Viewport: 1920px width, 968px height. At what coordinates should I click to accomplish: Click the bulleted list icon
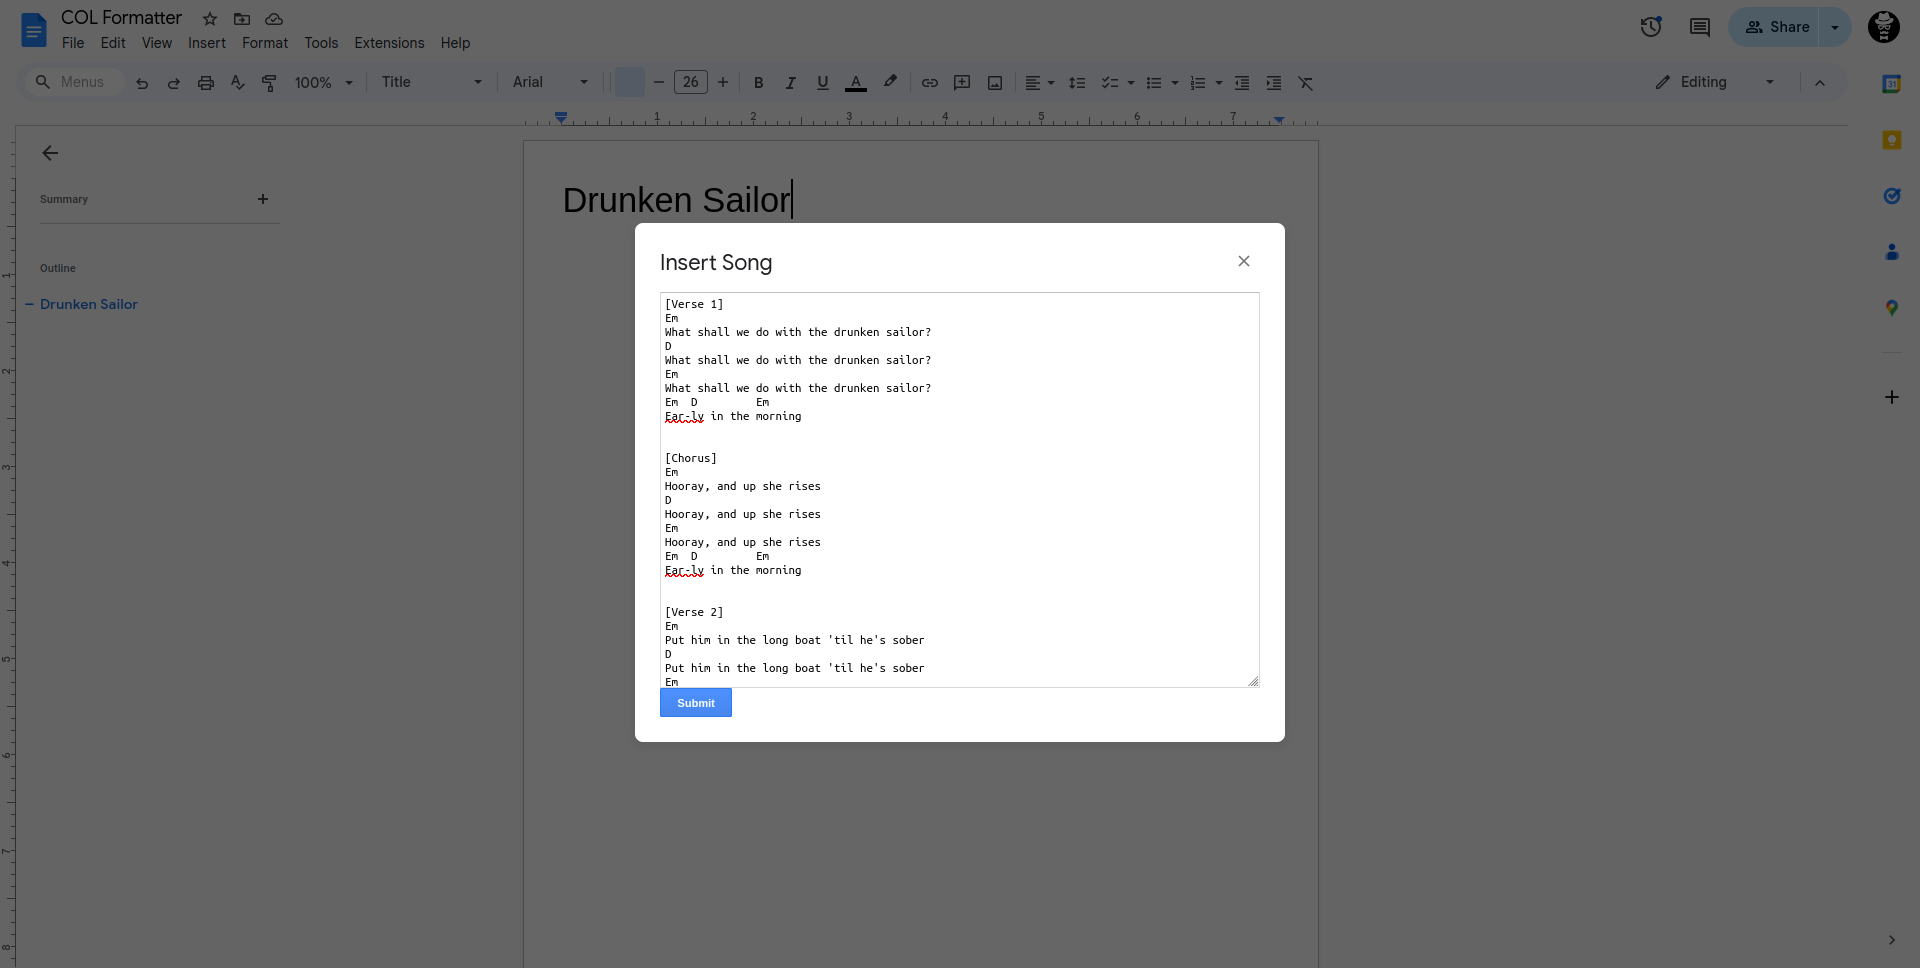coord(1154,83)
